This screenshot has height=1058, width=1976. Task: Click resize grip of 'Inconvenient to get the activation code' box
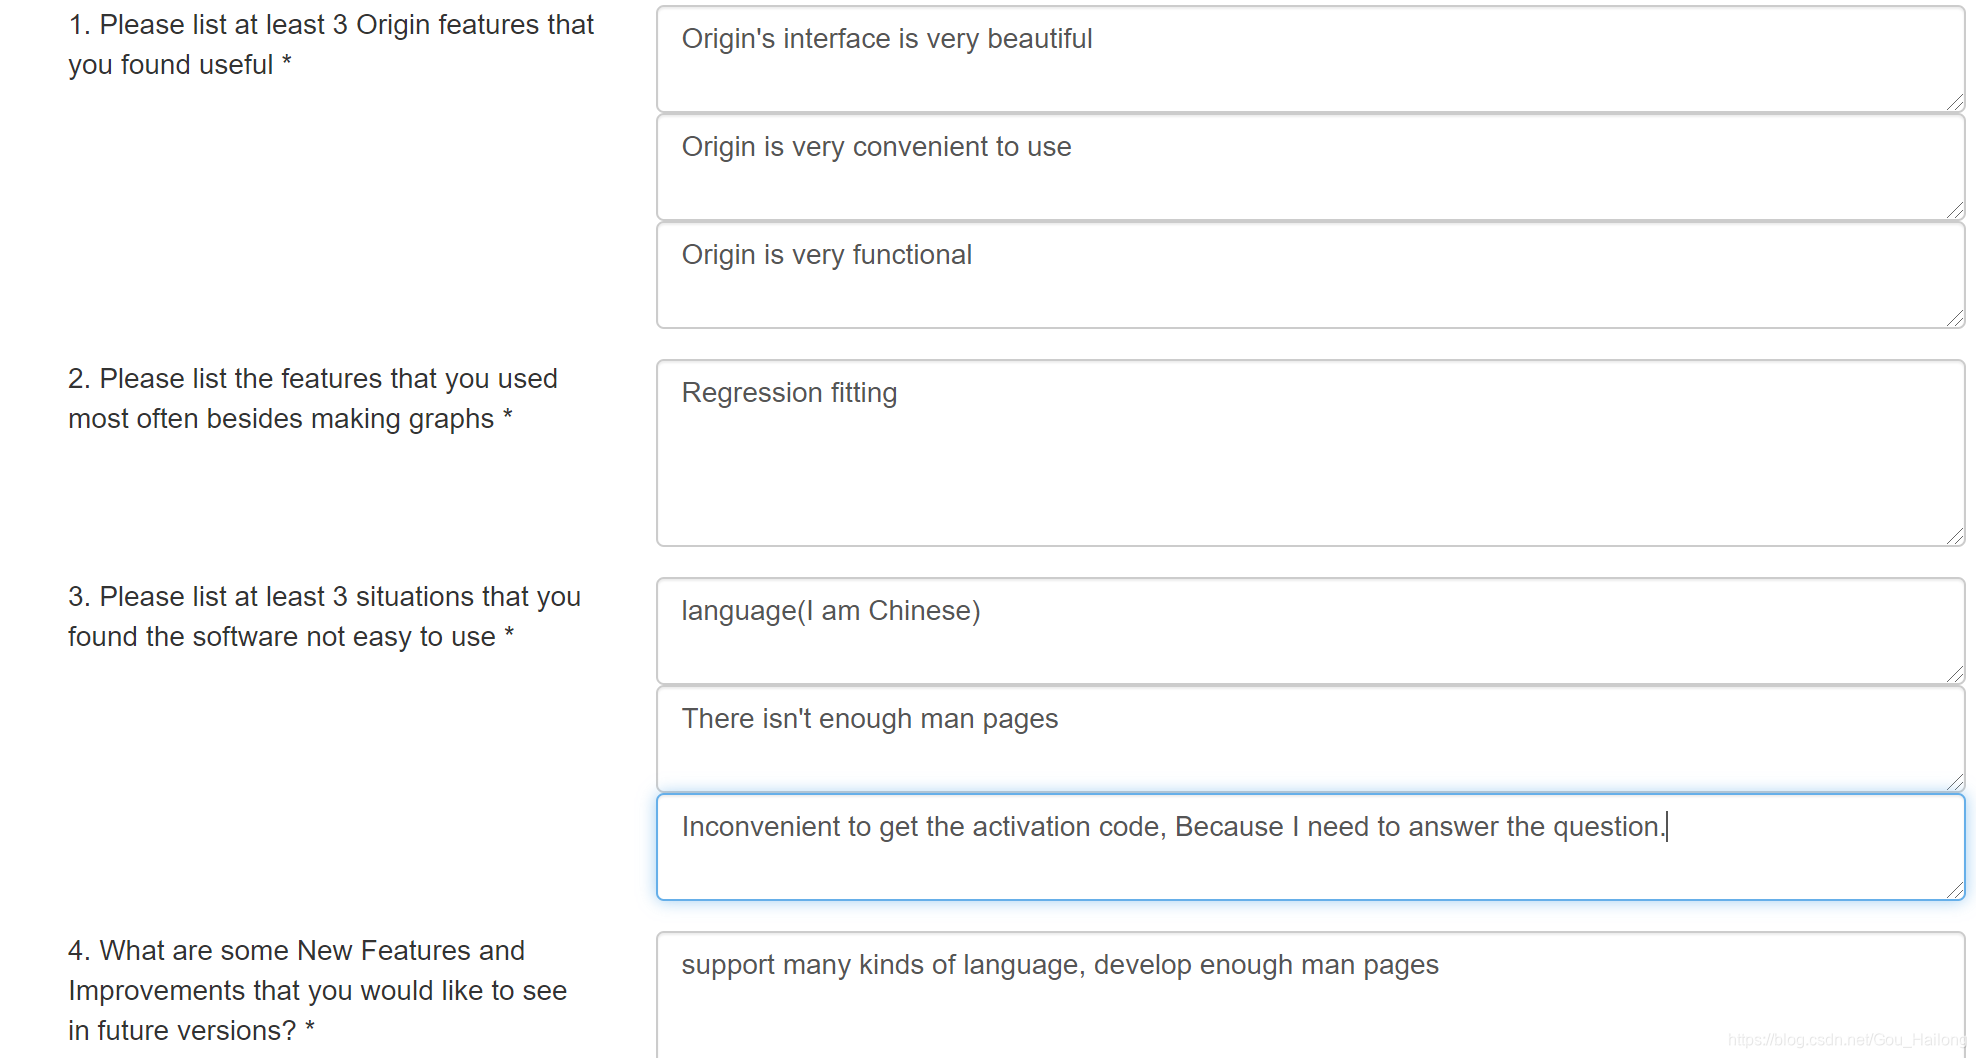pyautogui.click(x=1955, y=890)
